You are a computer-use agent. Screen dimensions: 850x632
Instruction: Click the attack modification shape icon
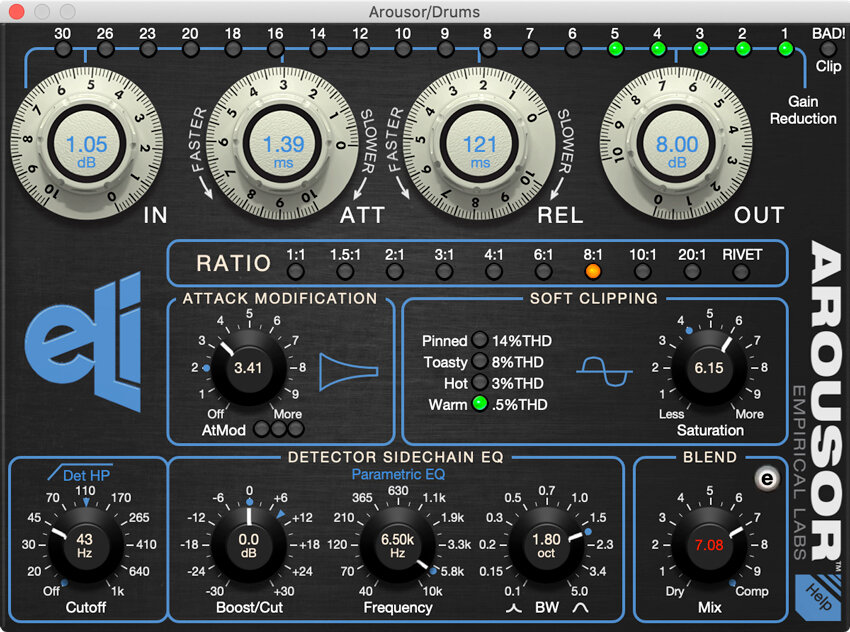[x=349, y=371]
